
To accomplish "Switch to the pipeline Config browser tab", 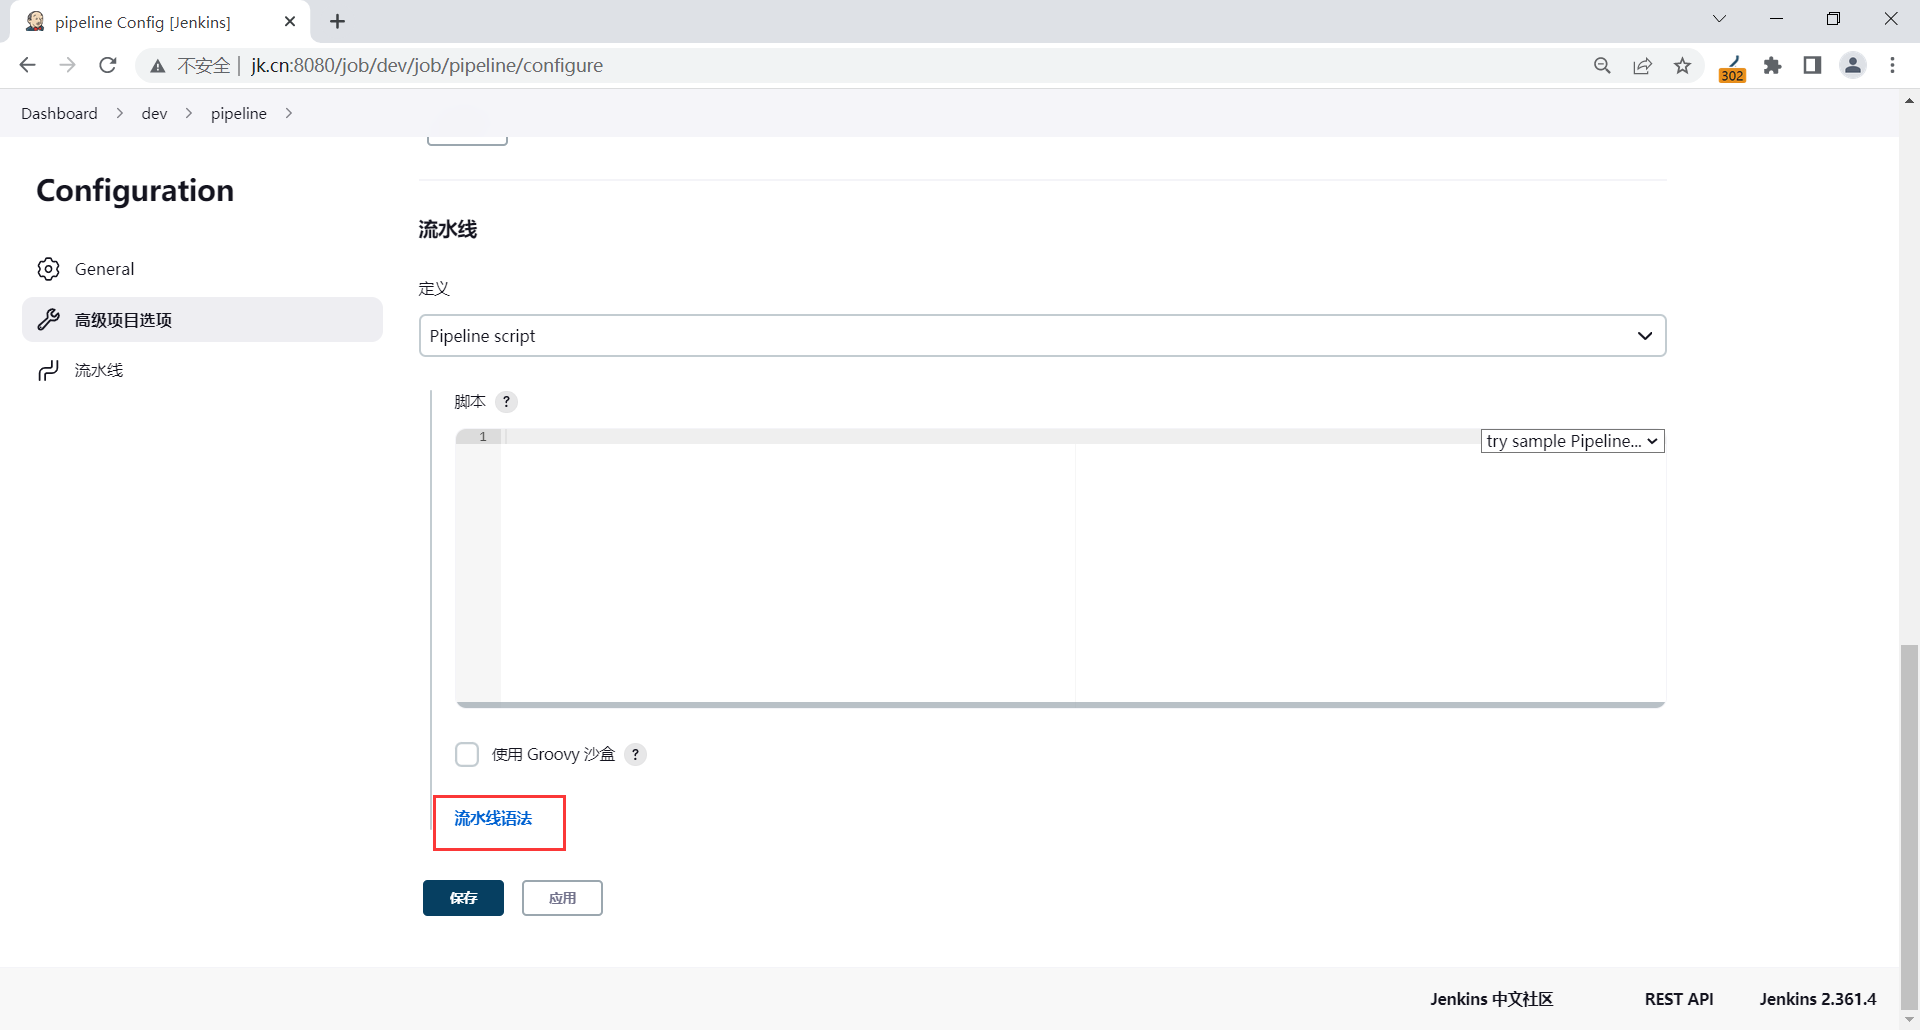I will click(x=160, y=22).
